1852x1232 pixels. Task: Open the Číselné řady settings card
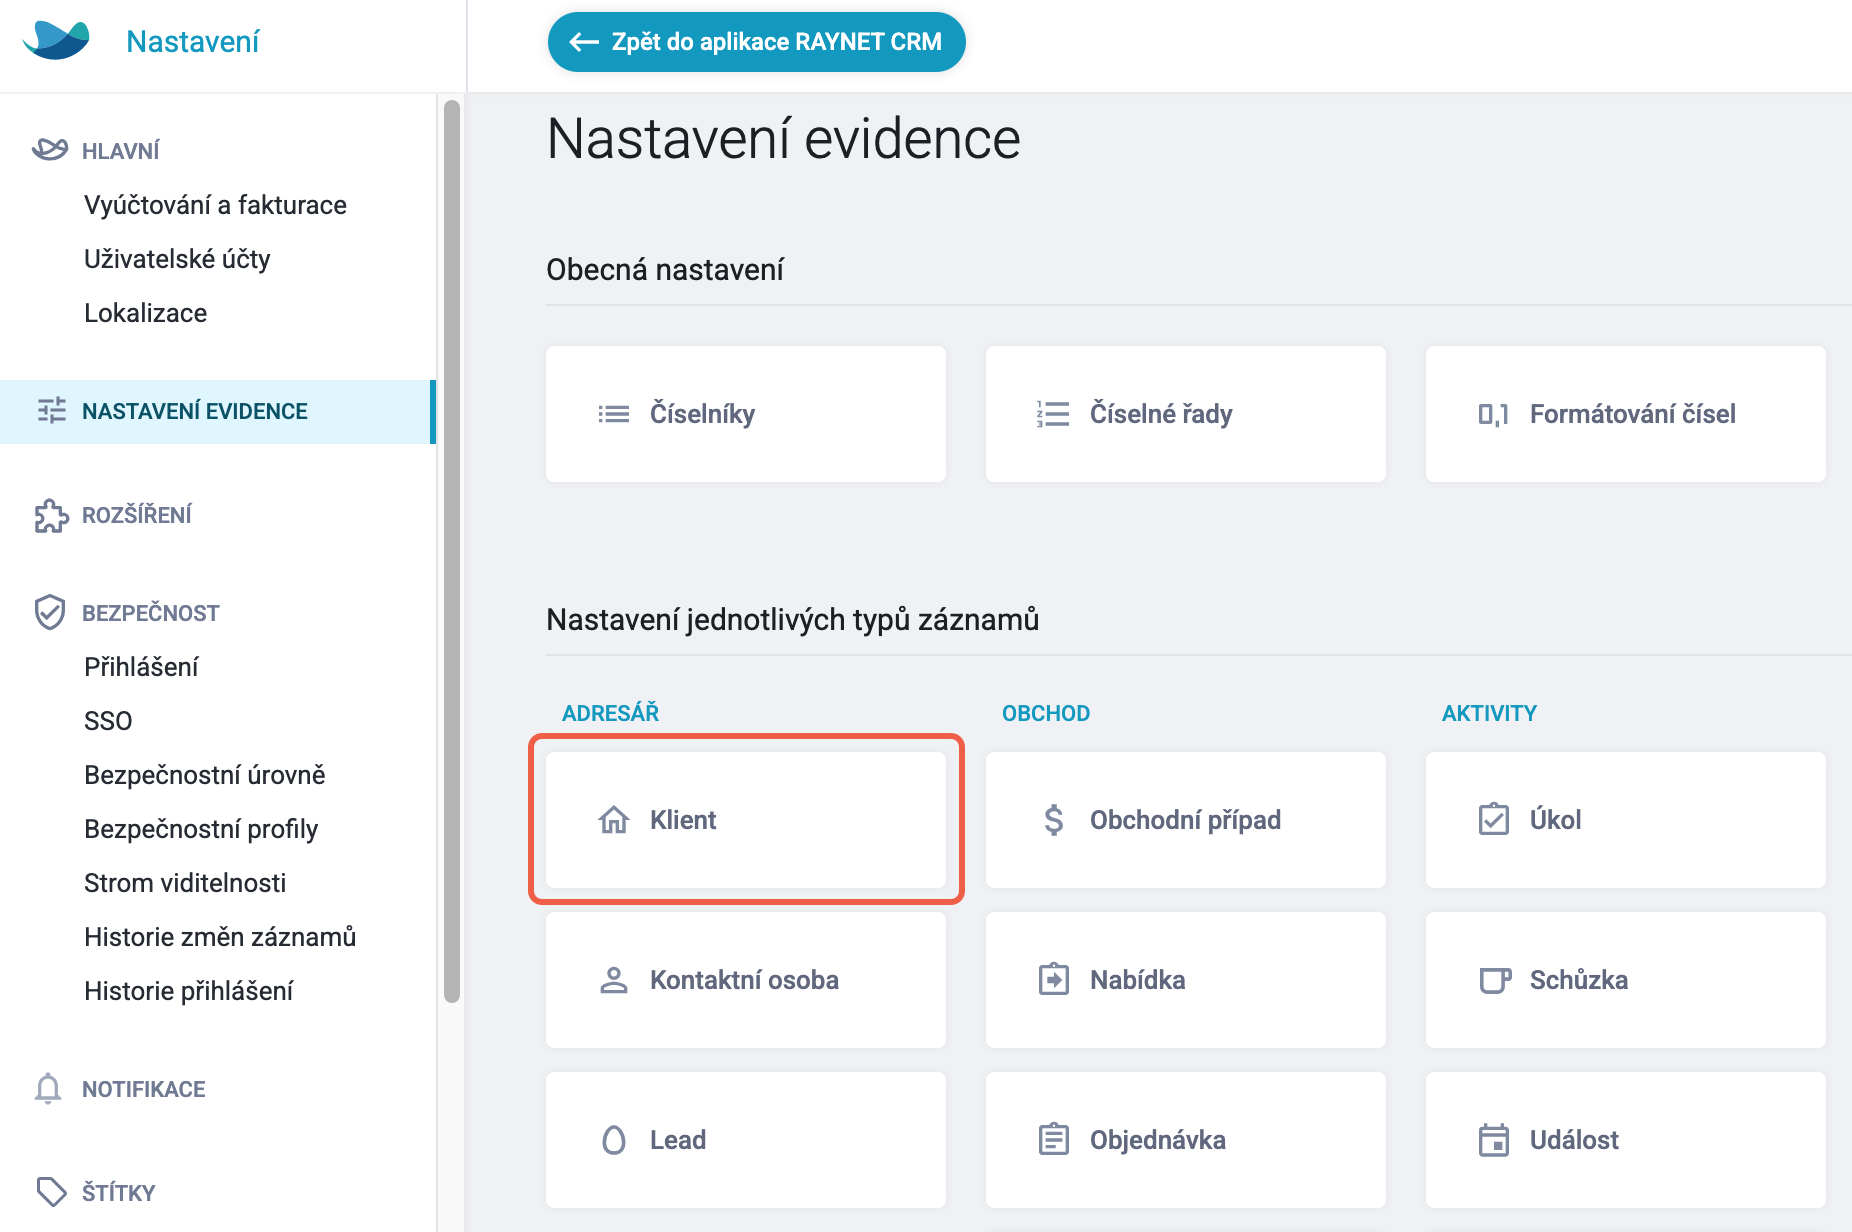point(1186,414)
